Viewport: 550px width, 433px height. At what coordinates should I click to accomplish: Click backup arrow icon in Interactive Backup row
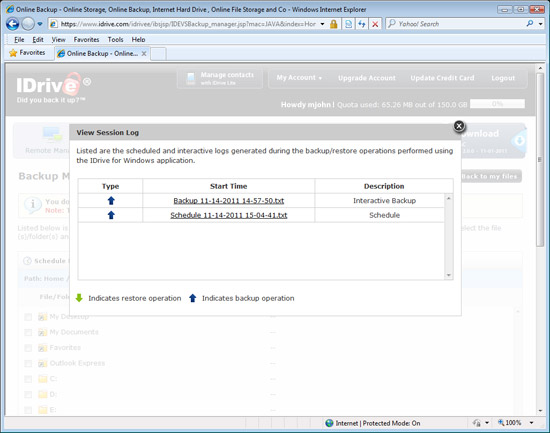[111, 201]
